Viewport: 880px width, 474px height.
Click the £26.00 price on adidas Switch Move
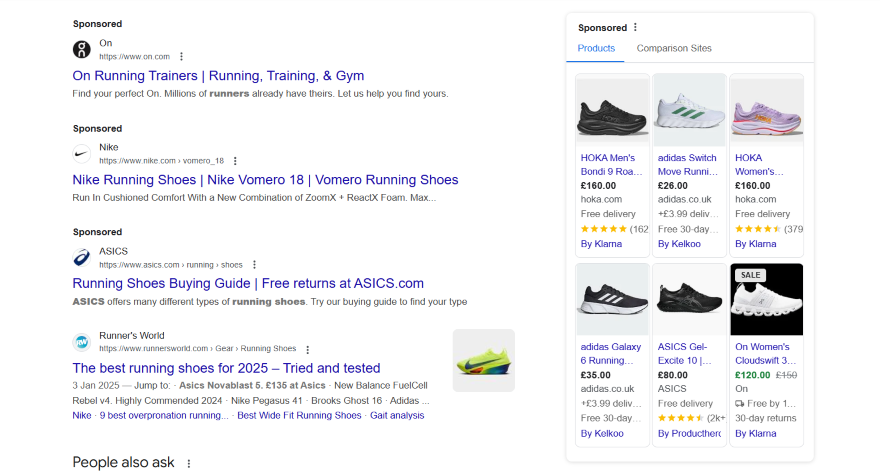672,186
